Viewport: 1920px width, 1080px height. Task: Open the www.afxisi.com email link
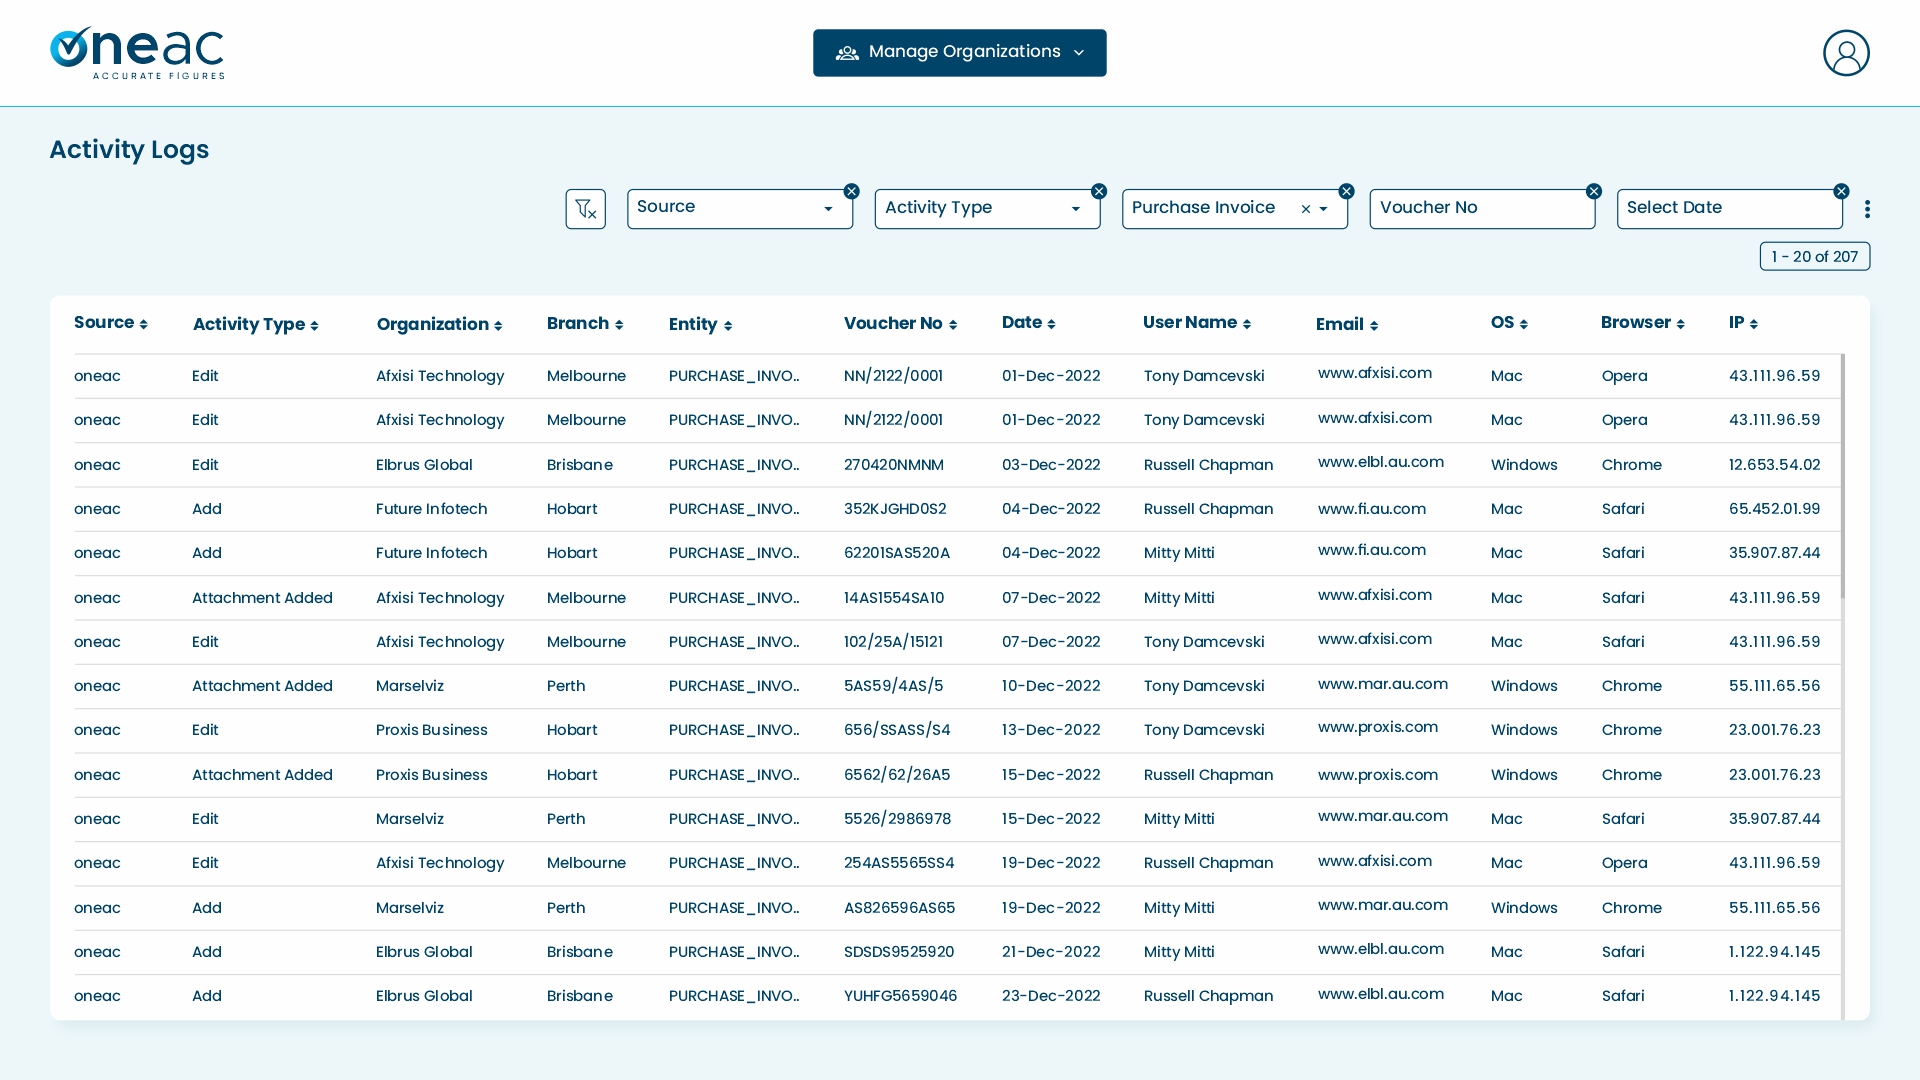click(x=1374, y=372)
